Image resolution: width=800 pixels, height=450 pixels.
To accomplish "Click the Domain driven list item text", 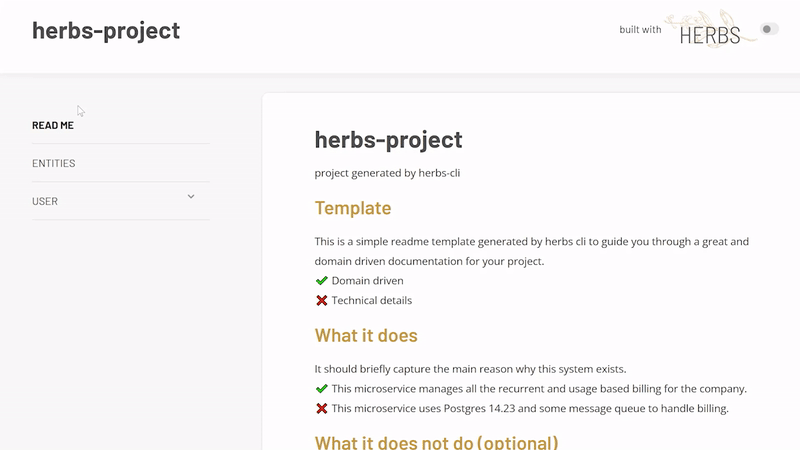I will pyautogui.click(x=367, y=281).
